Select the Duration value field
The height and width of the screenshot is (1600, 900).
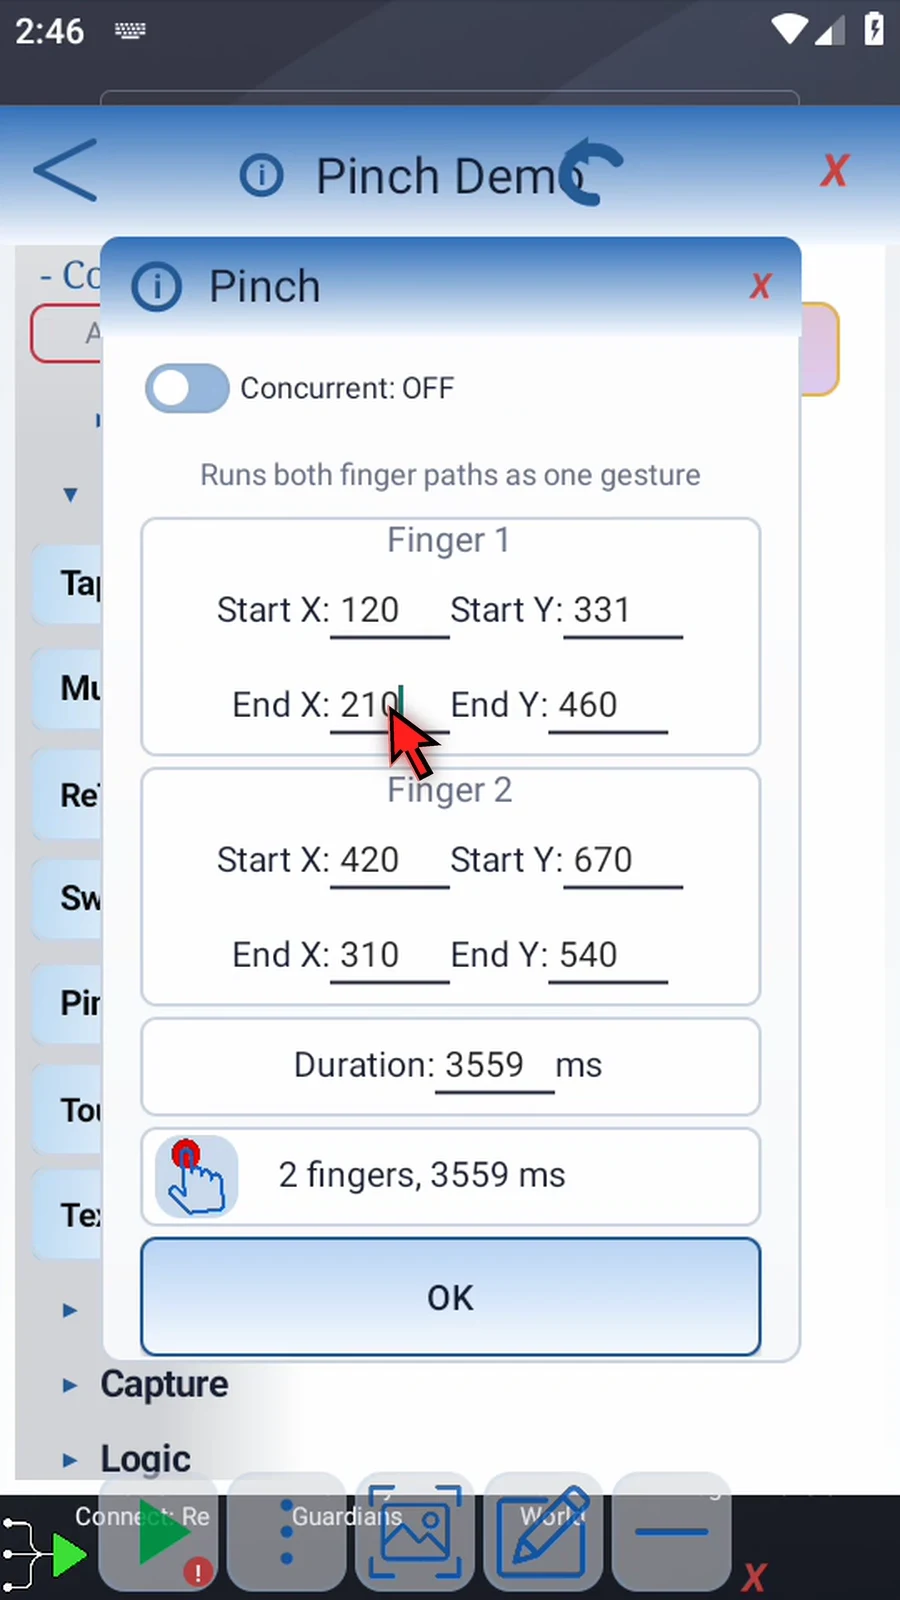pyautogui.click(x=495, y=1067)
